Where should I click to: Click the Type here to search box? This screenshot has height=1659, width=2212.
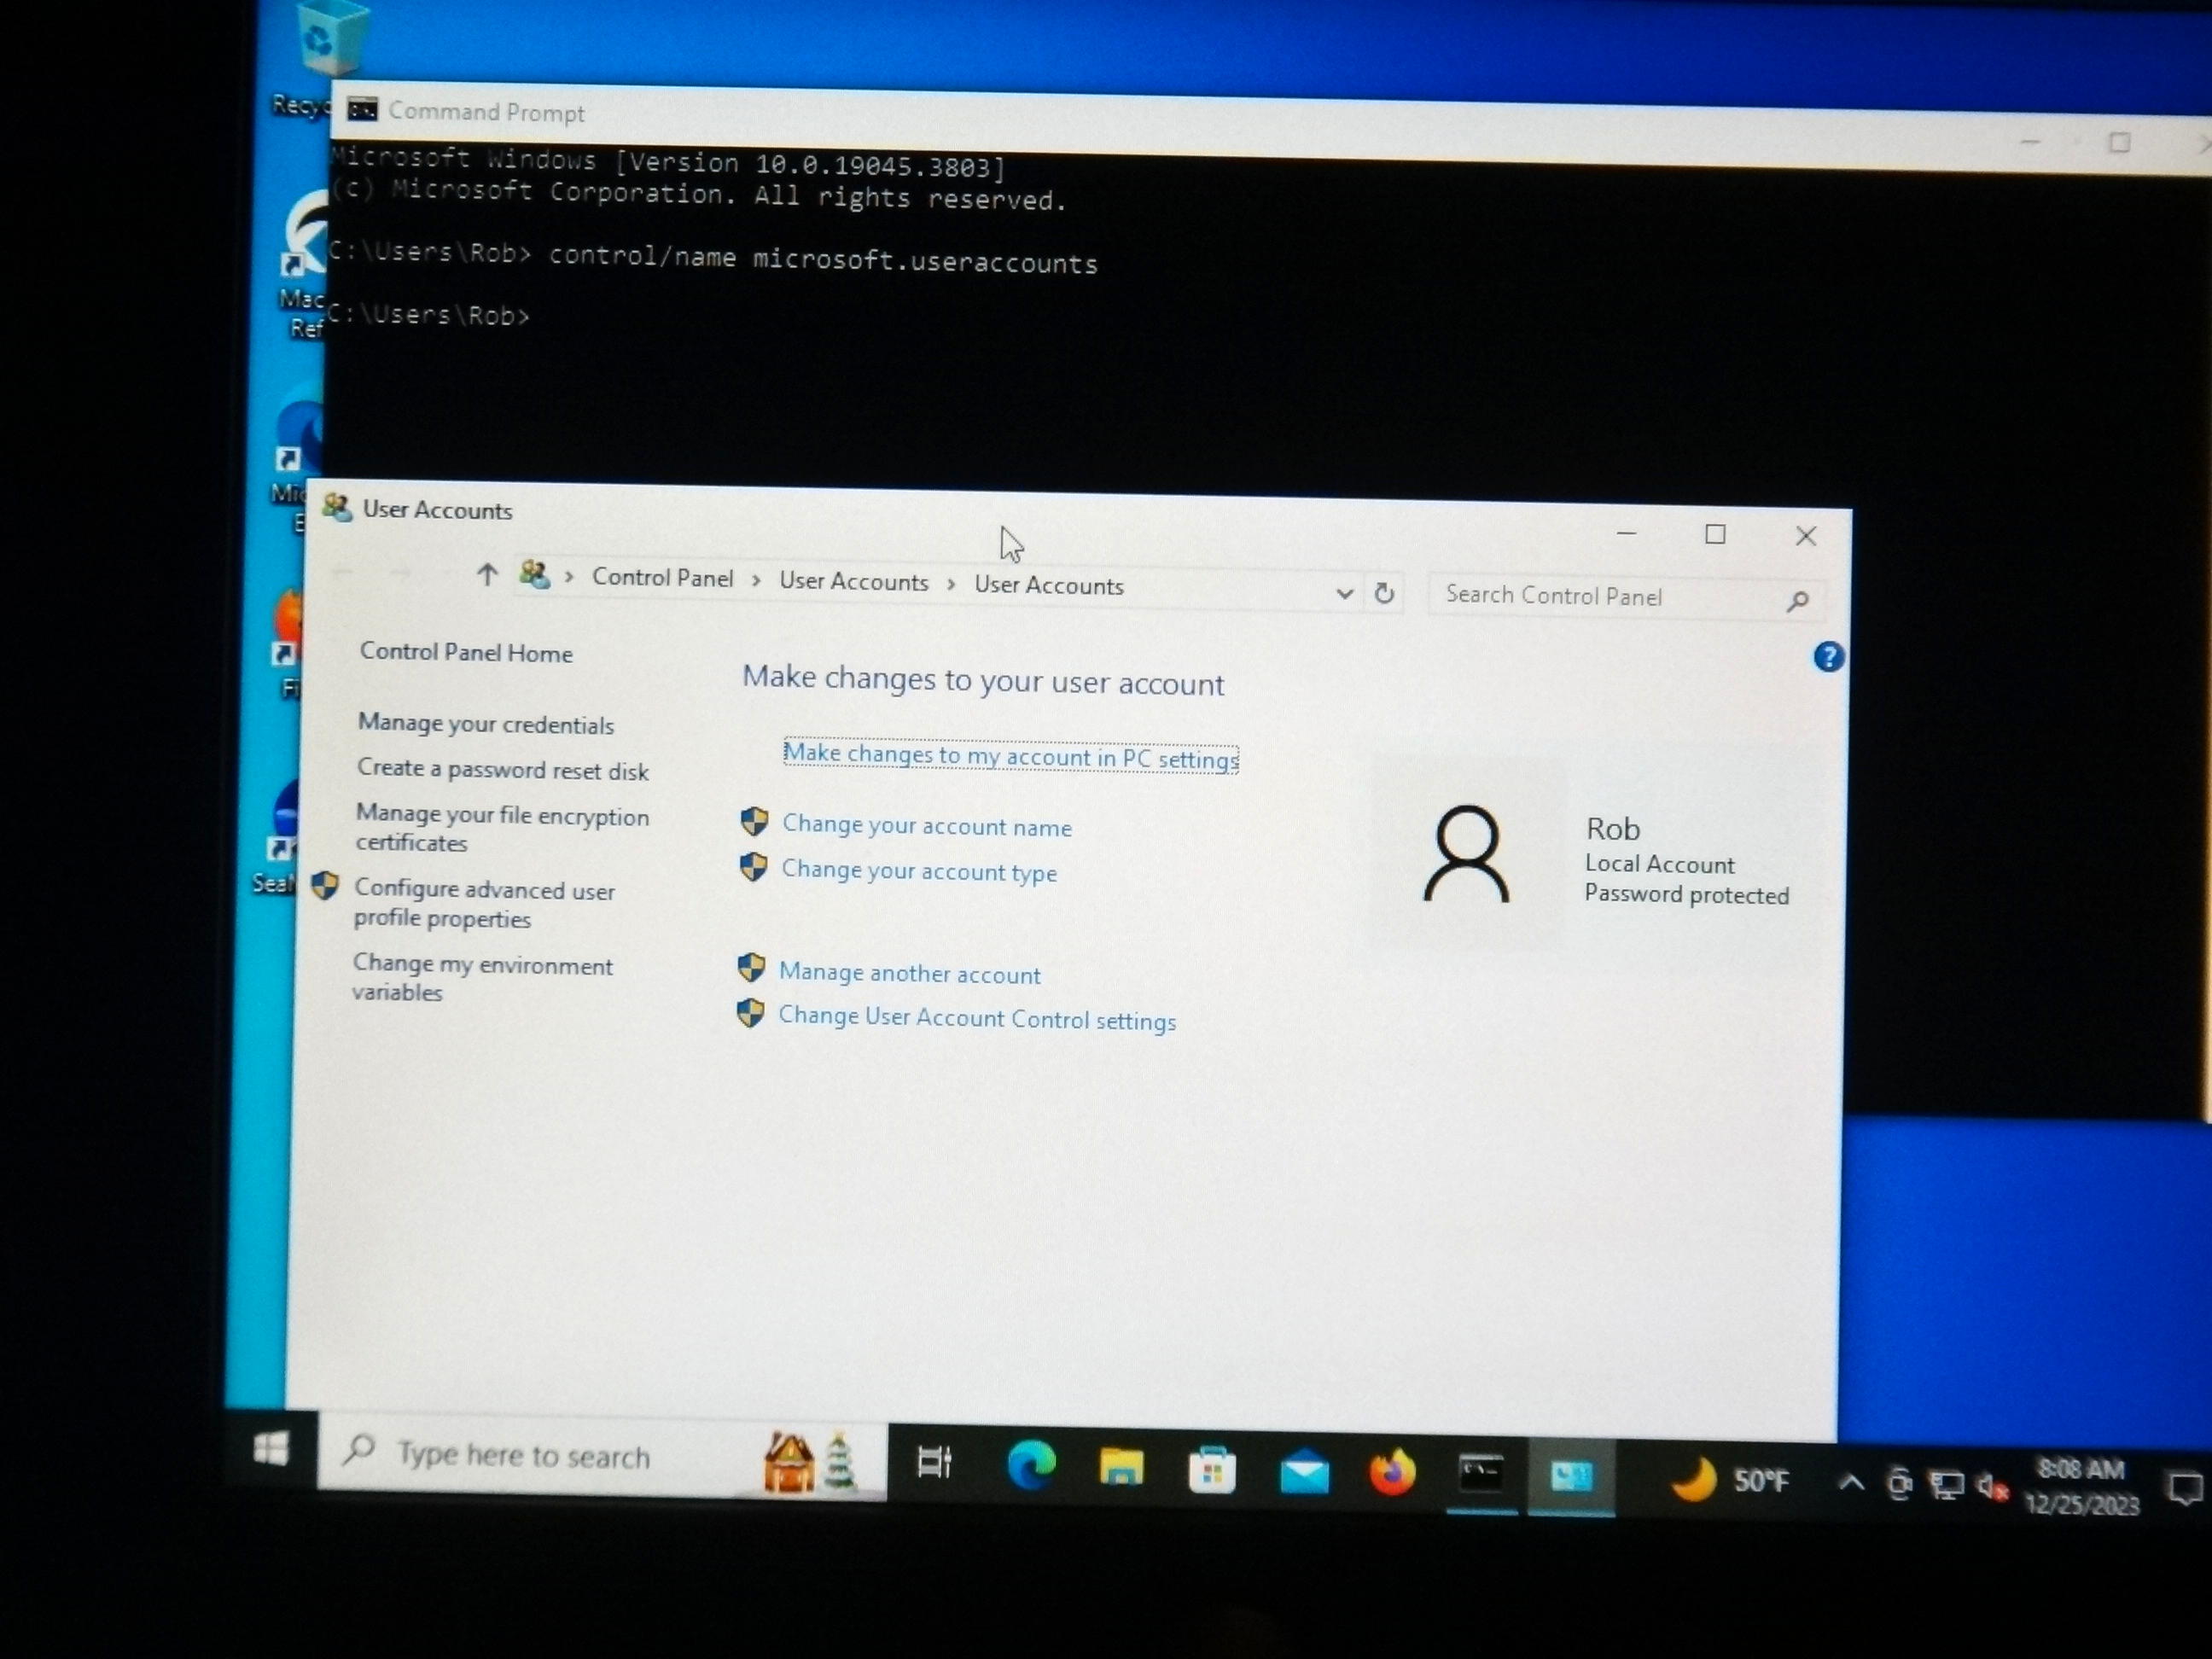pos(602,1456)
